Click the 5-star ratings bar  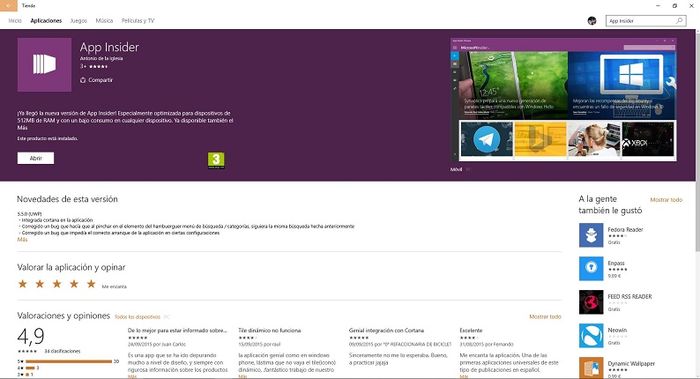point(69,361)
